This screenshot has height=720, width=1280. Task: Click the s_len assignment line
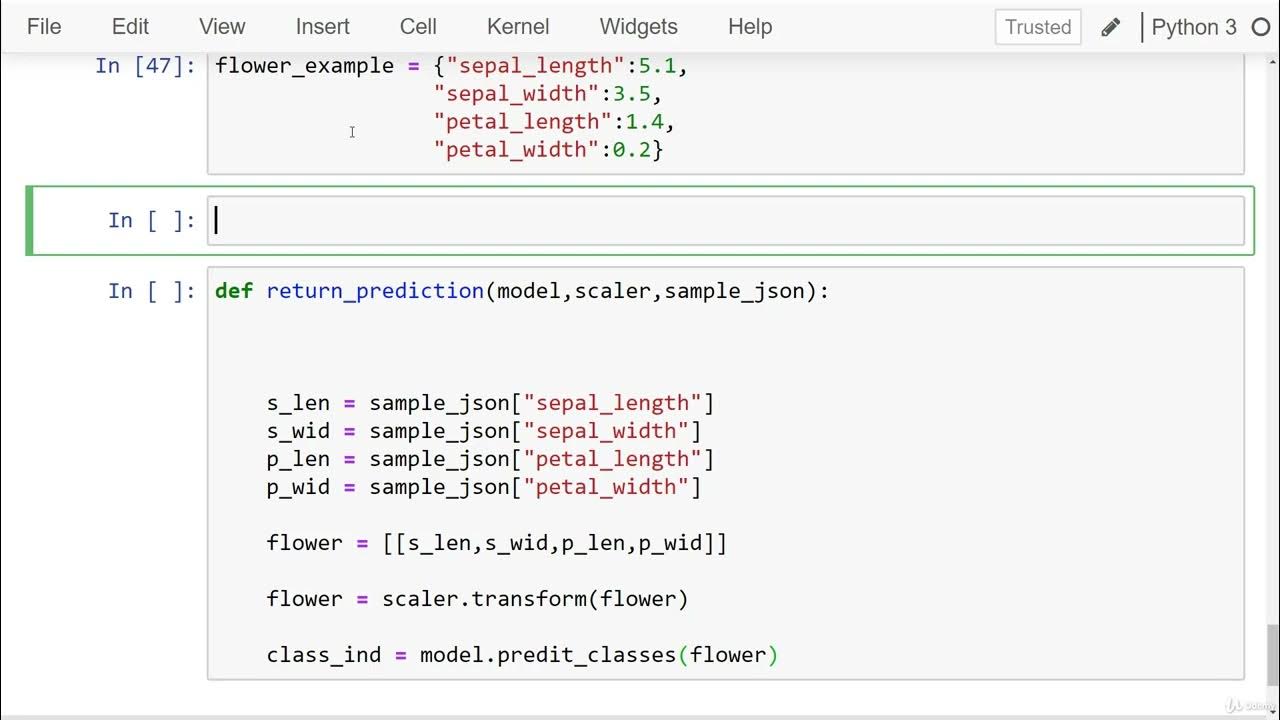click(x=490, y=403)
